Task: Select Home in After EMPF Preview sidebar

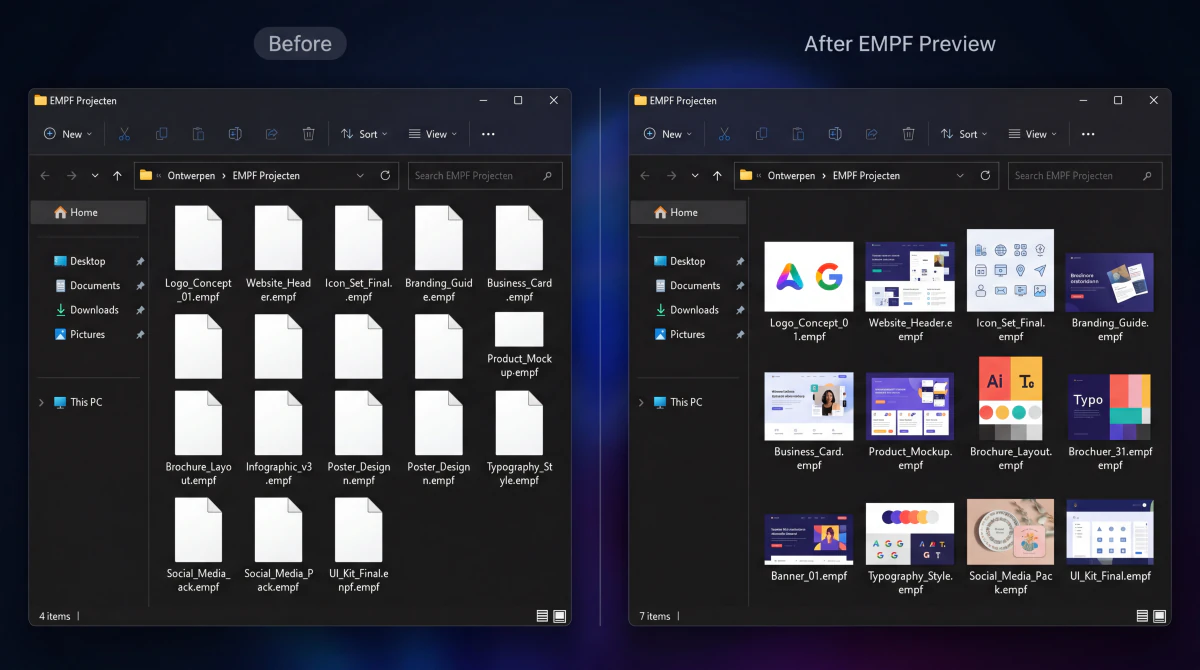Action: 688,212
